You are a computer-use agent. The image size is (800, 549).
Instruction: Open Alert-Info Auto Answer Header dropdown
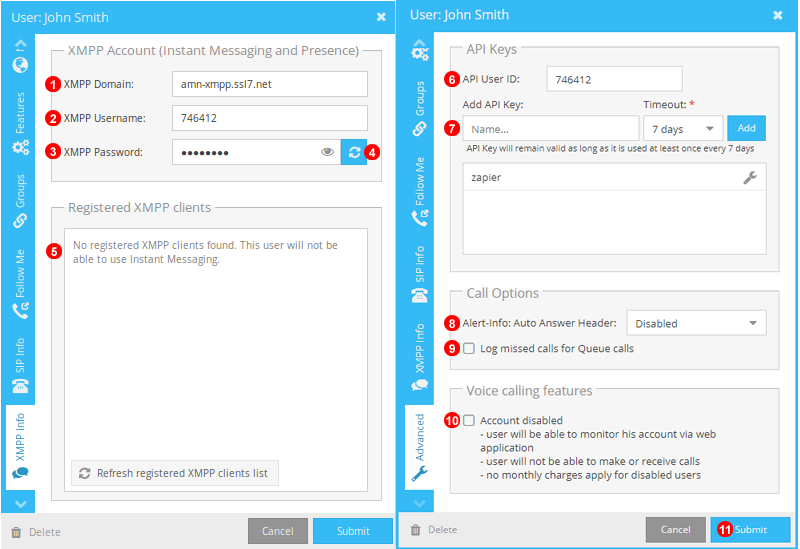pyautogui.click(x=696, y=323)
